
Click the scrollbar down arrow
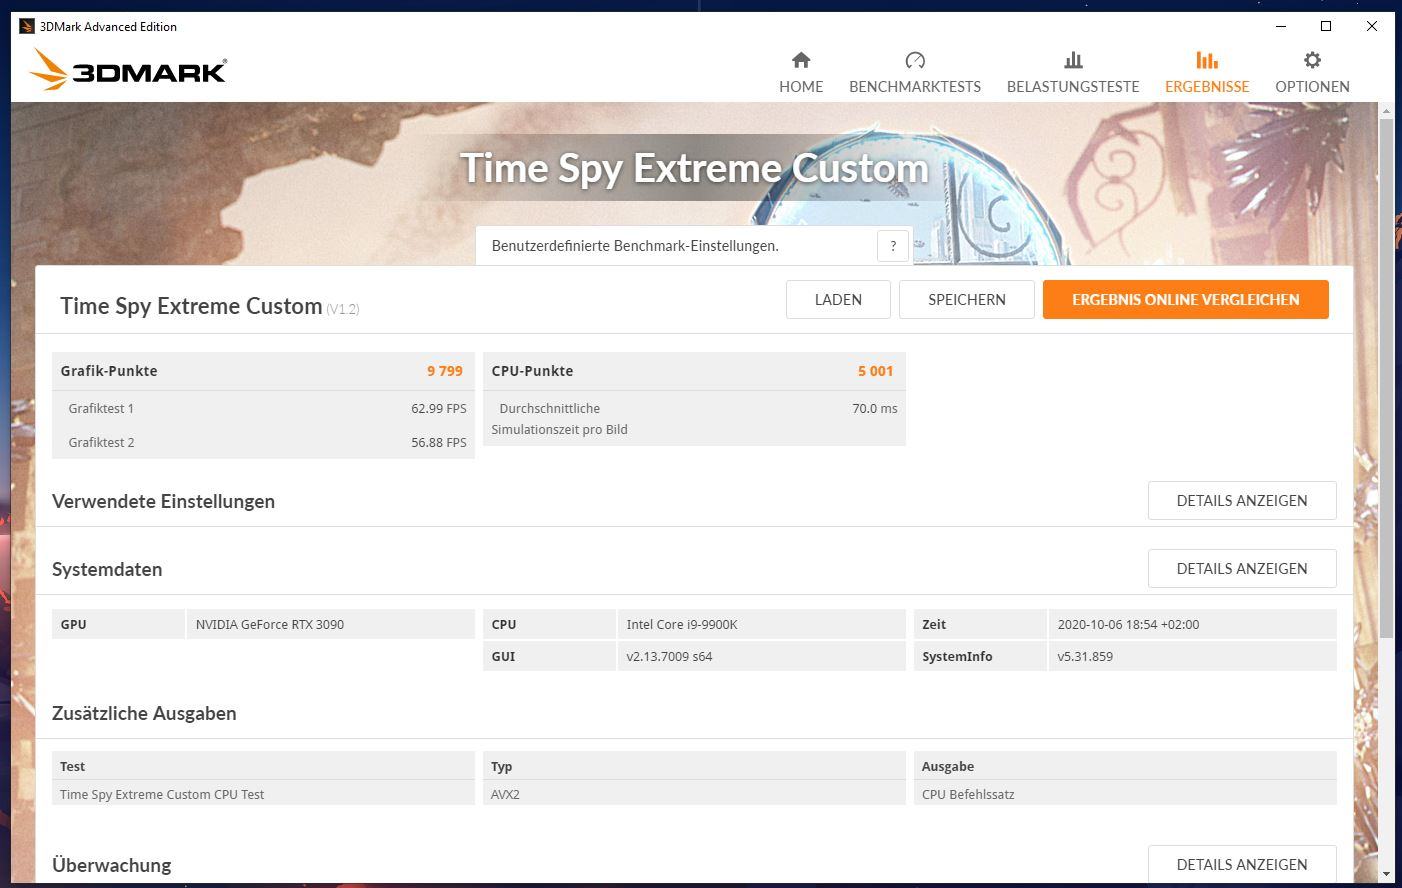1386,874
